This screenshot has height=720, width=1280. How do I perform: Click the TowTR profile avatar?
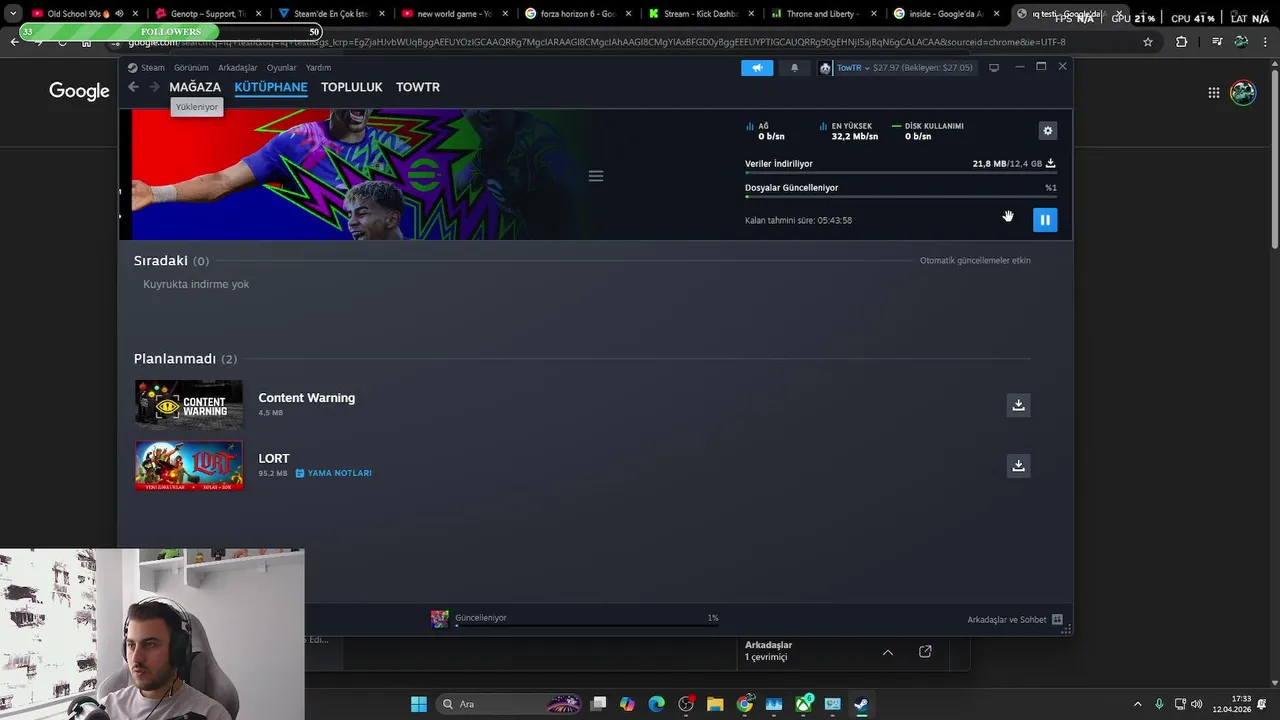pos(826,68)
